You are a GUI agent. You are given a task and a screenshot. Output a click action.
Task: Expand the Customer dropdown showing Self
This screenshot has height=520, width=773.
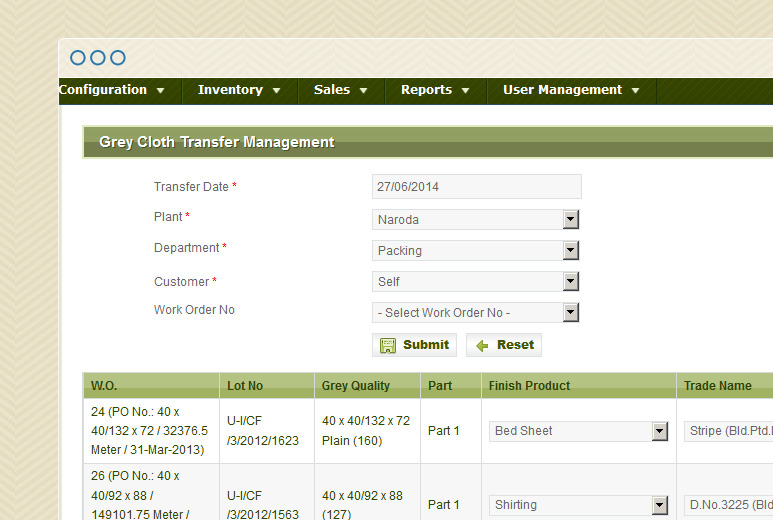[x=475, y=281]
